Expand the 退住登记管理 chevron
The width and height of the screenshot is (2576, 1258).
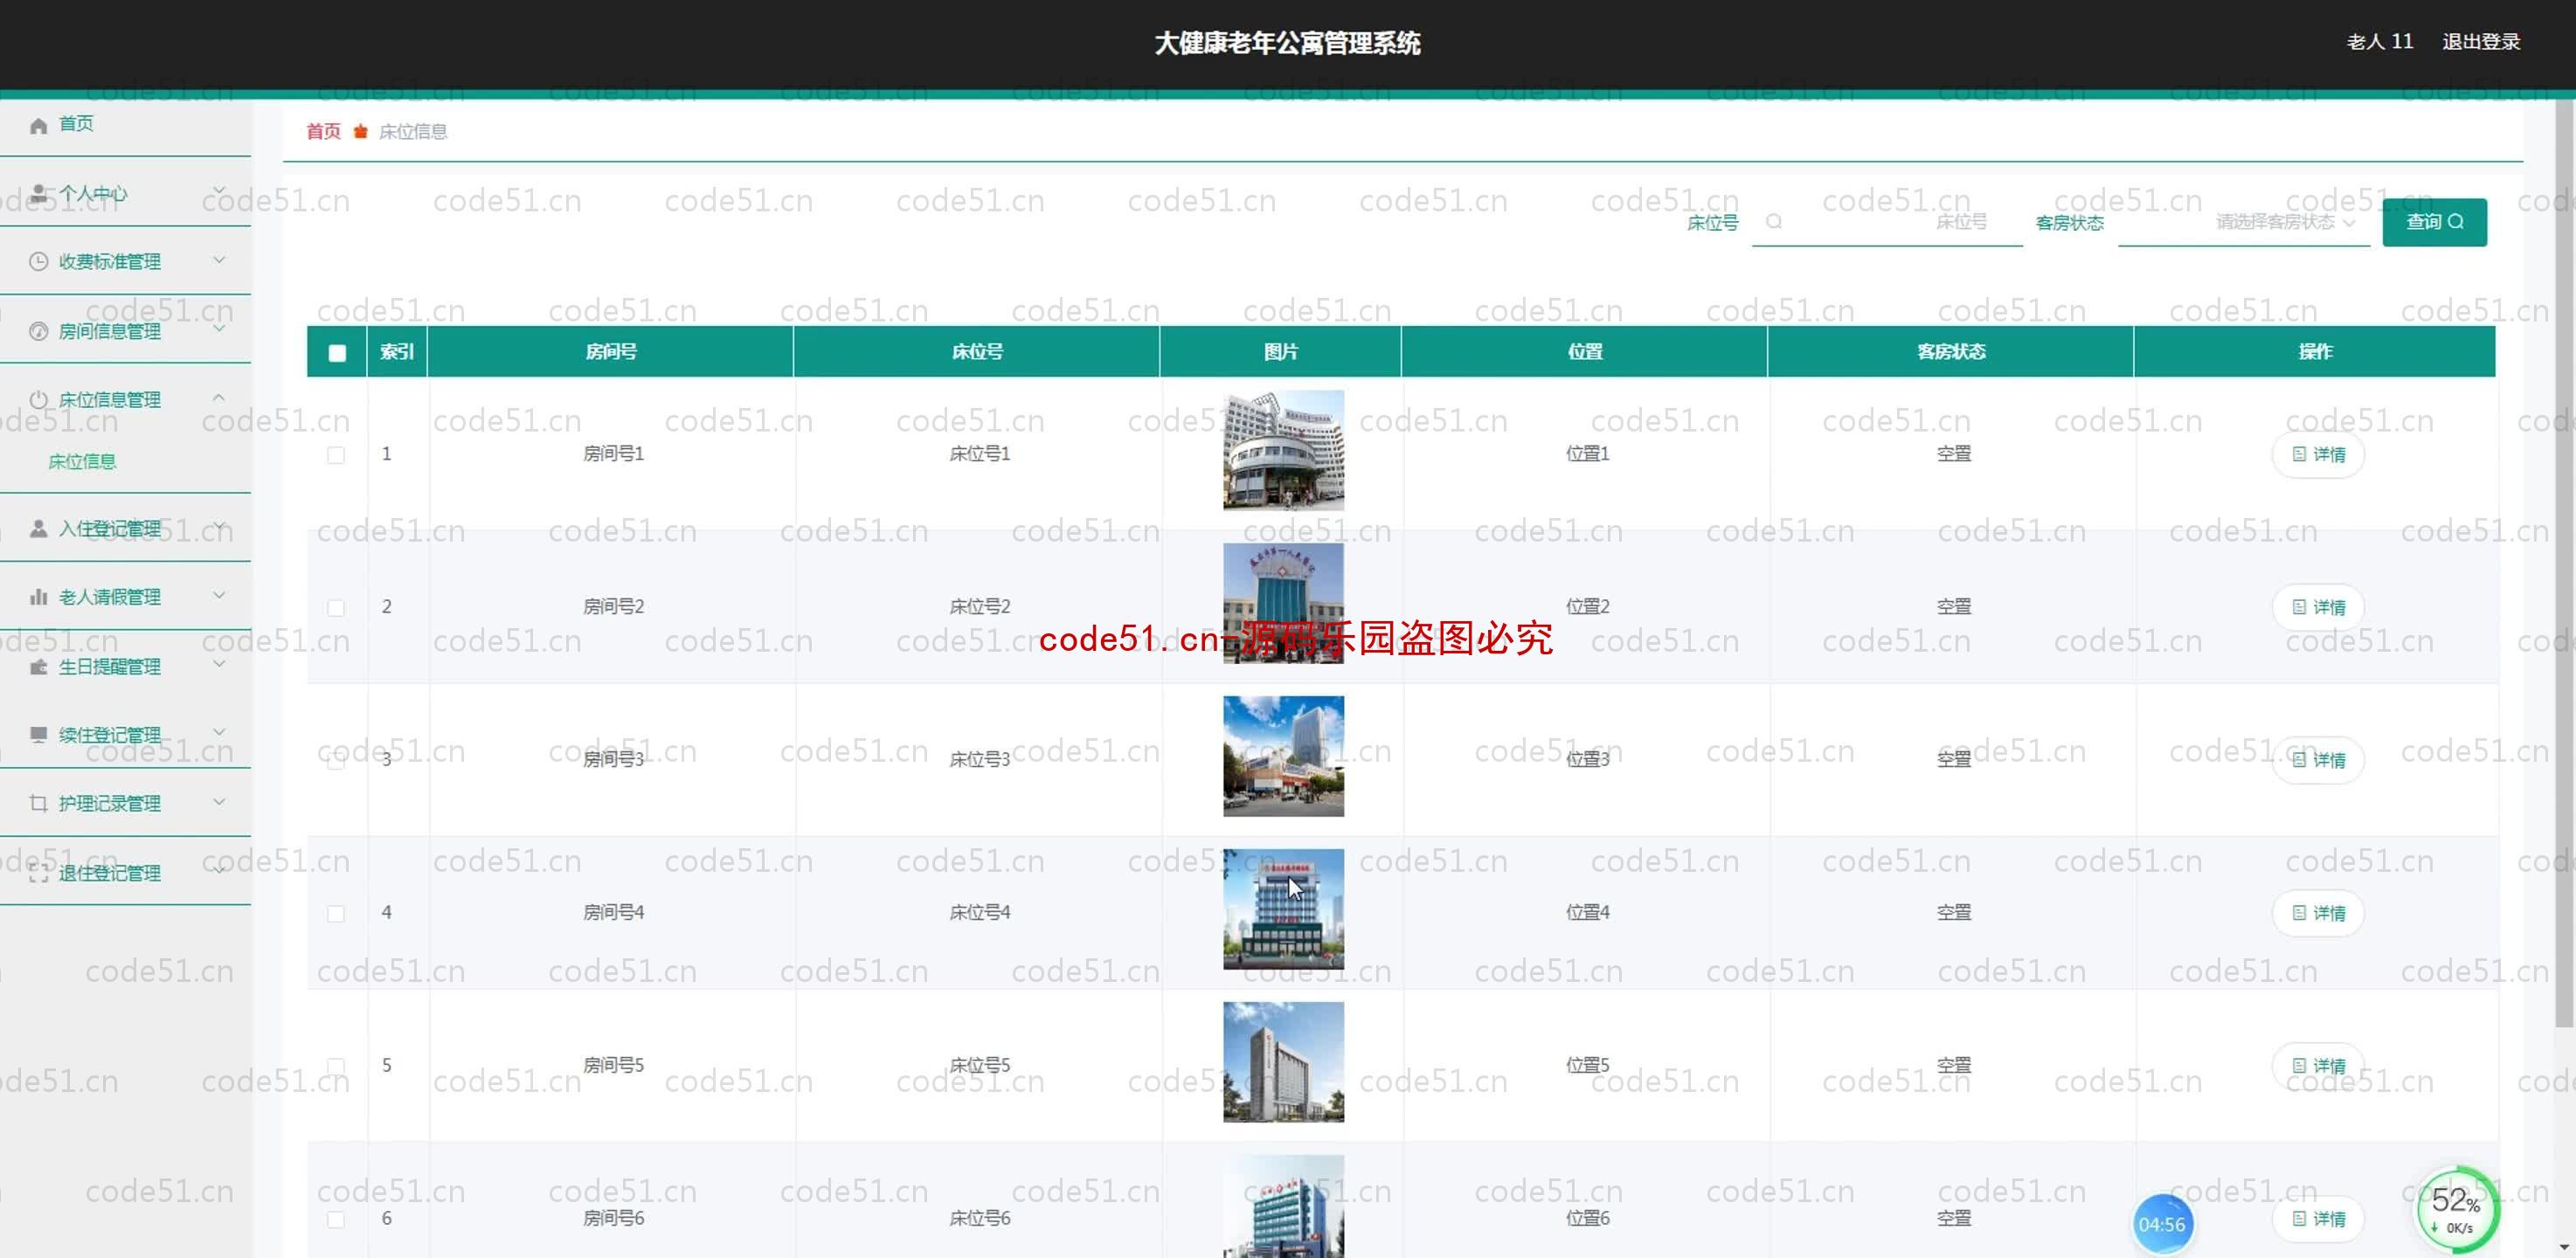click(x=219, y=871)
